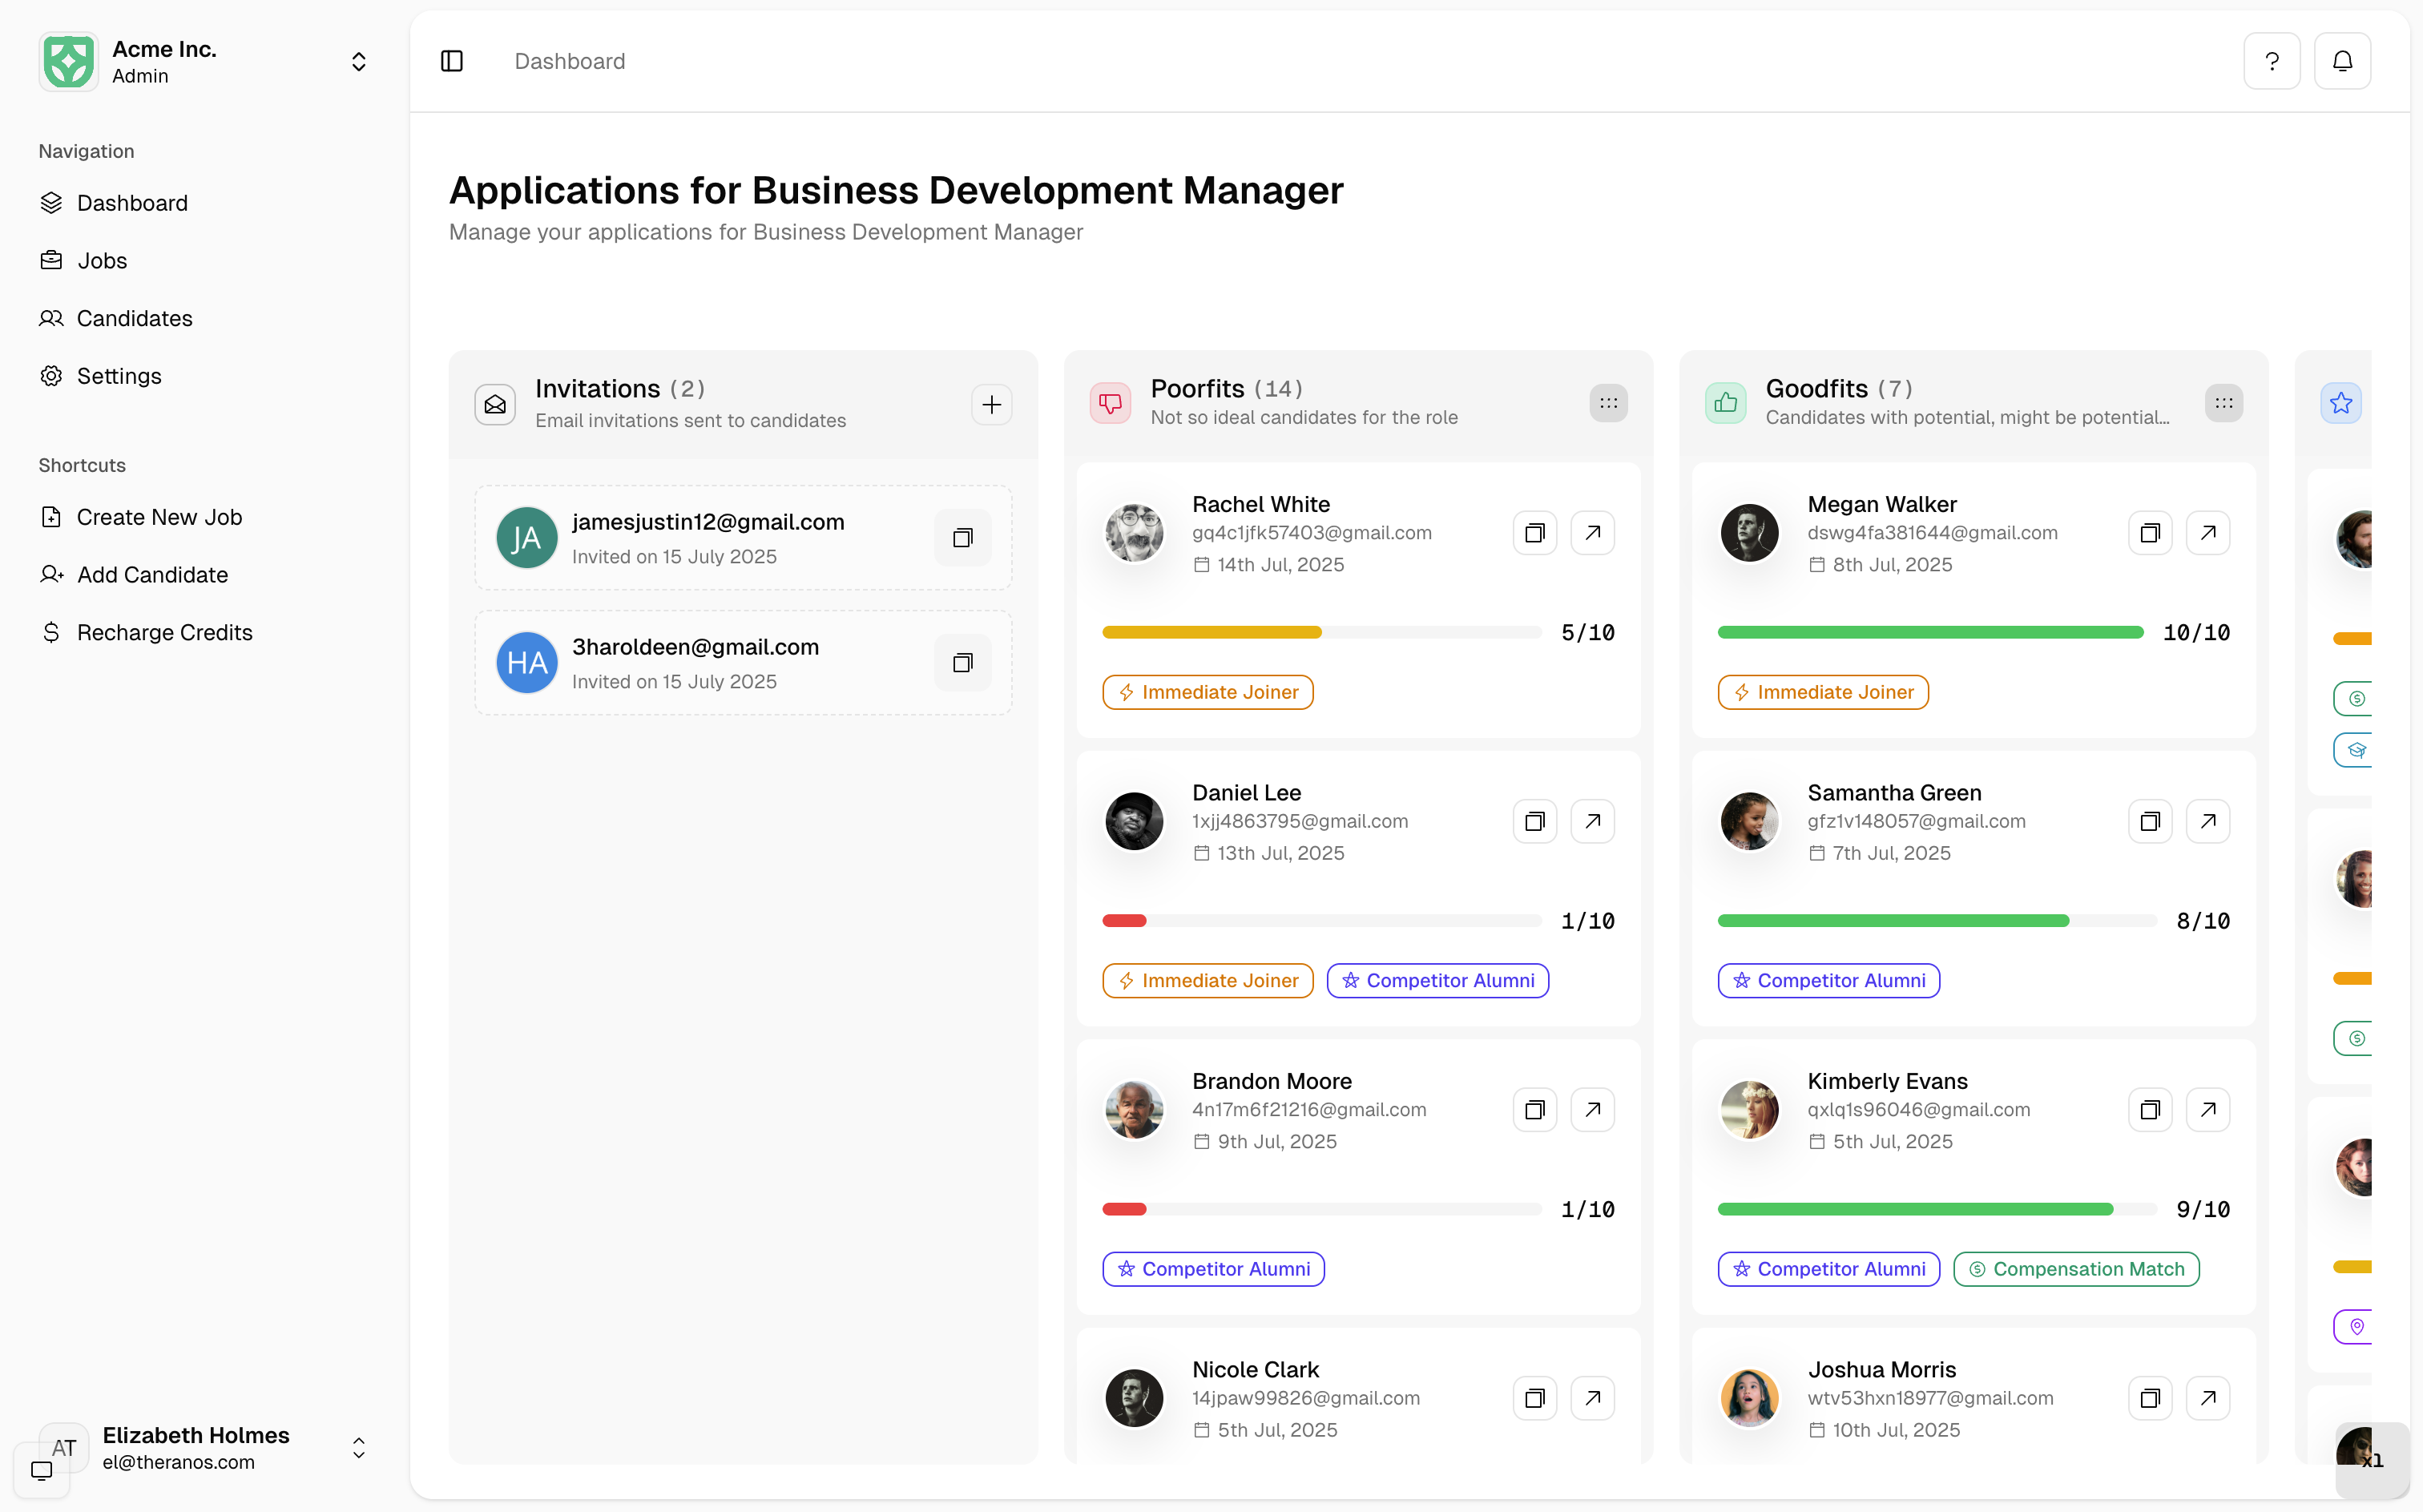Screen dimensions: 2423x1512
Task: Copy Nicole Clark's details
Action: (x=1534, y=1398)
